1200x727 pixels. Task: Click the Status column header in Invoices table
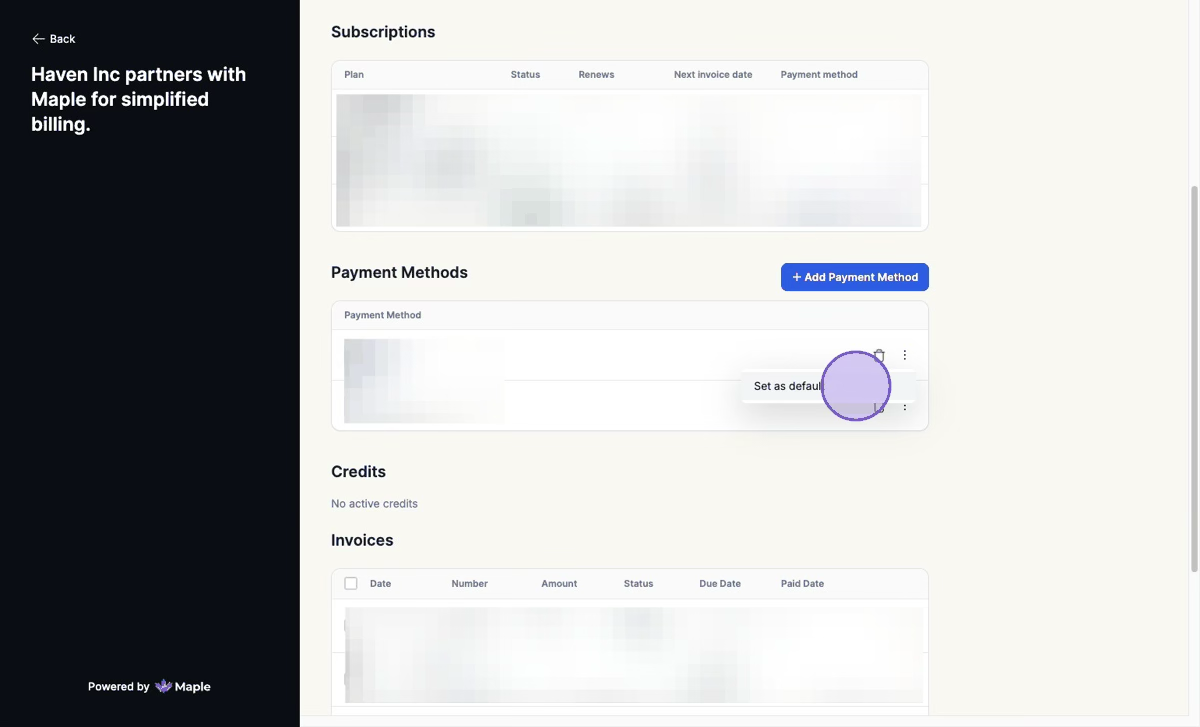click(x=638, y=583)
